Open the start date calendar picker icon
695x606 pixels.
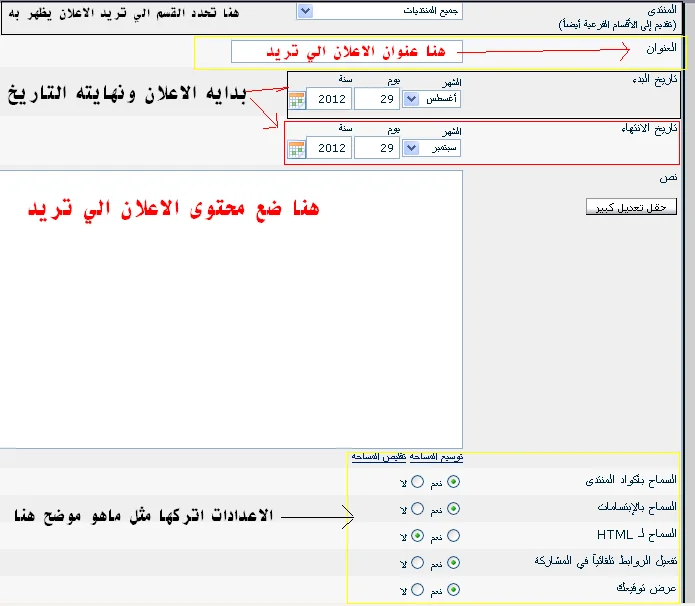click(296, 99)
